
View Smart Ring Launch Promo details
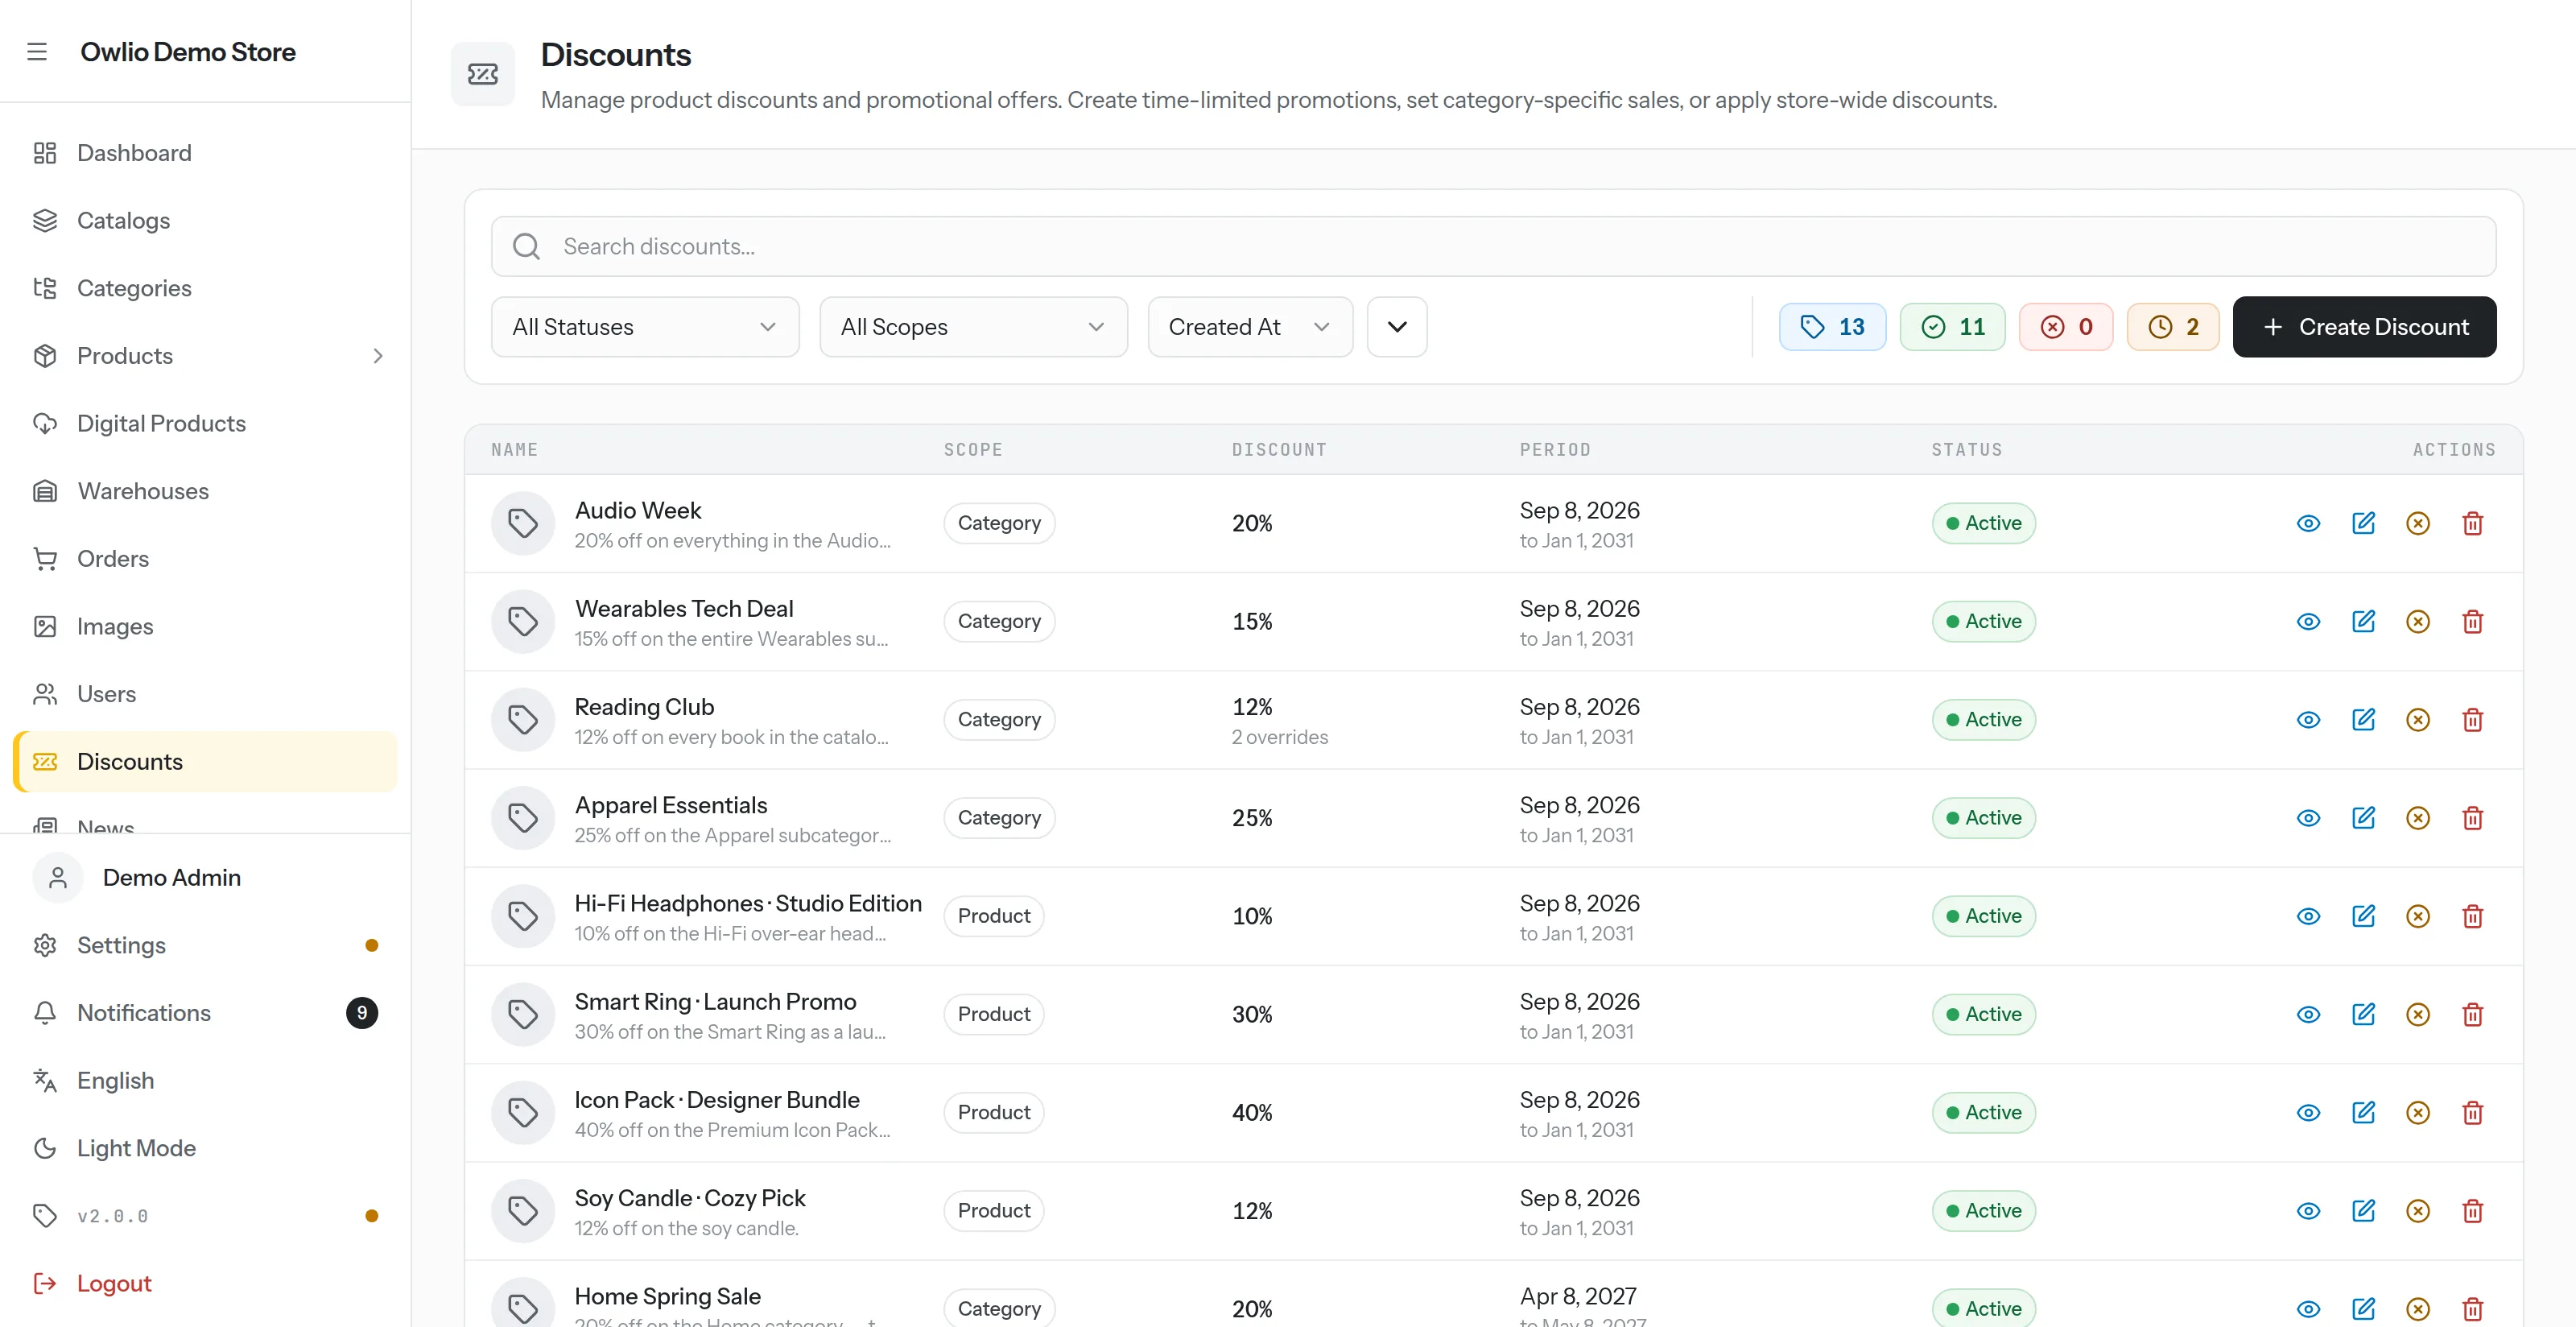point(2308,1013)
